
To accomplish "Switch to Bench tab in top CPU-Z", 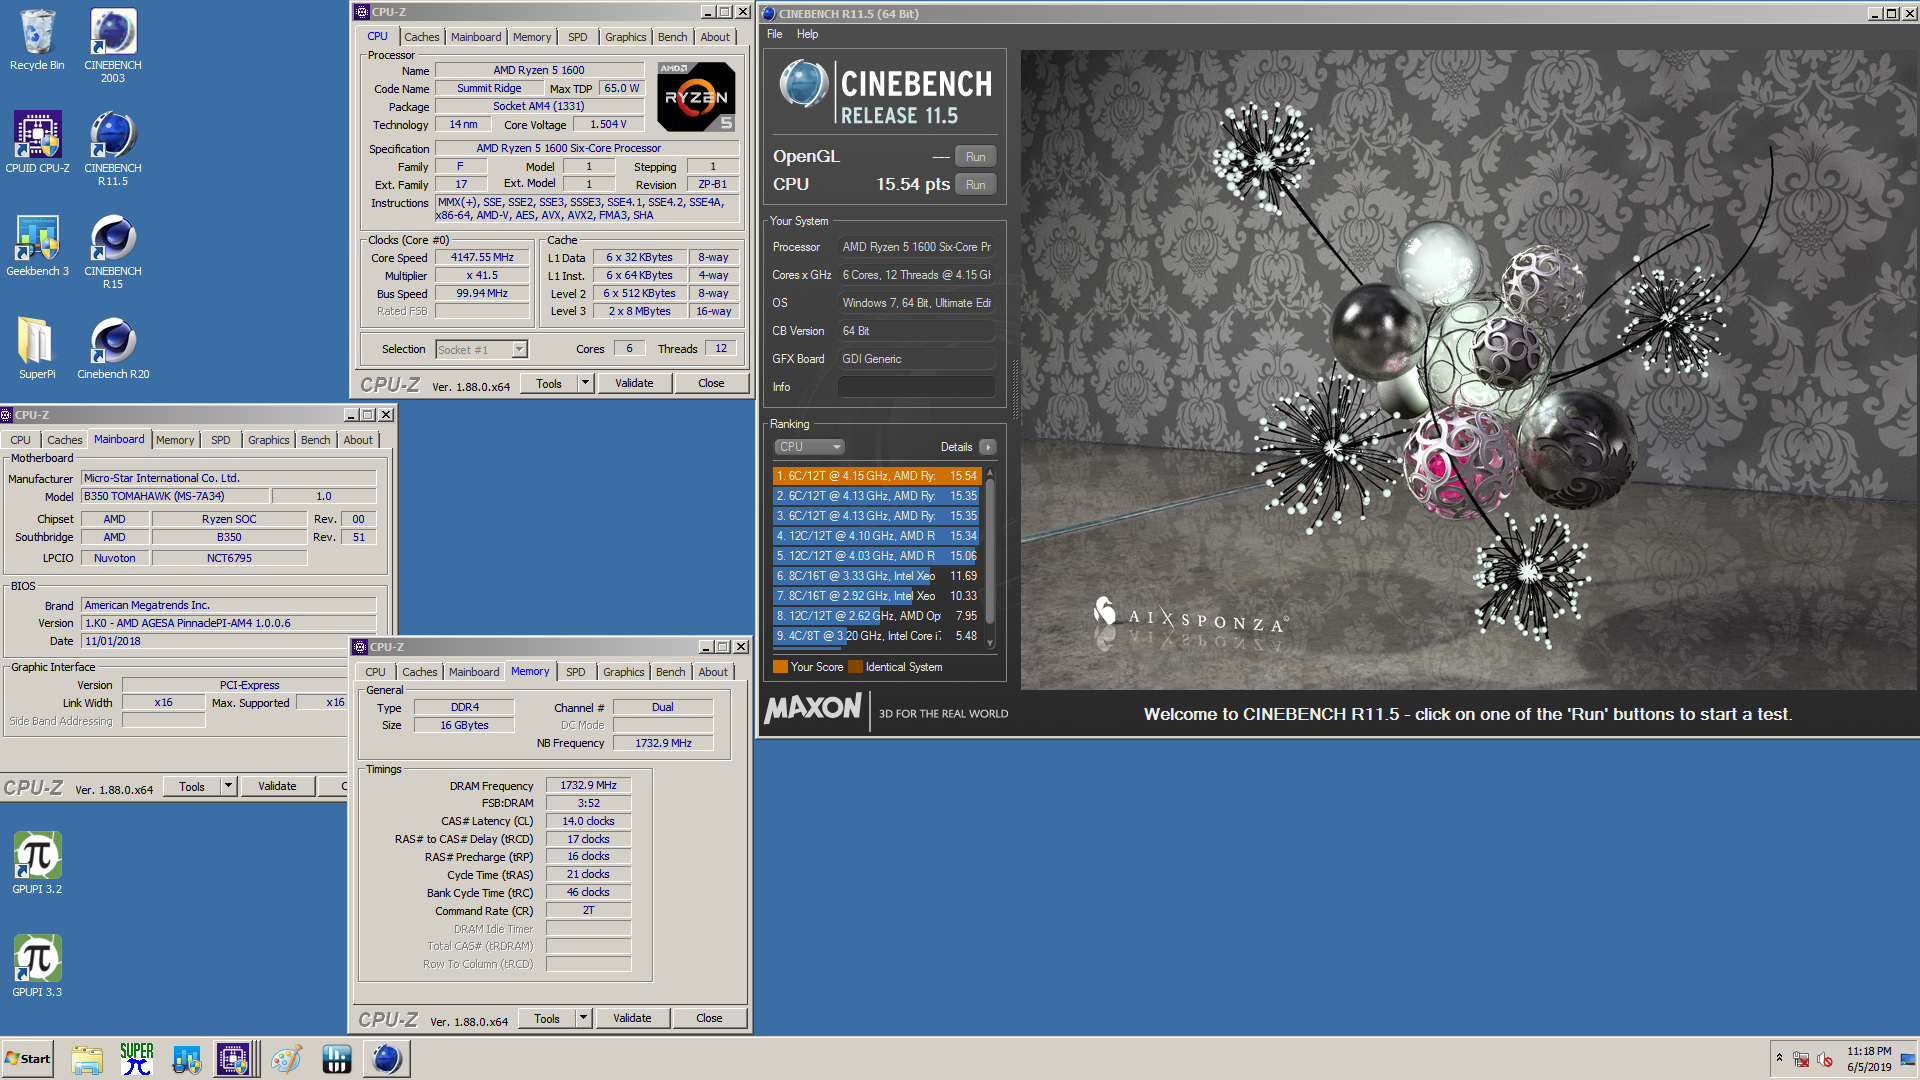I will click(x=672, y=37).
